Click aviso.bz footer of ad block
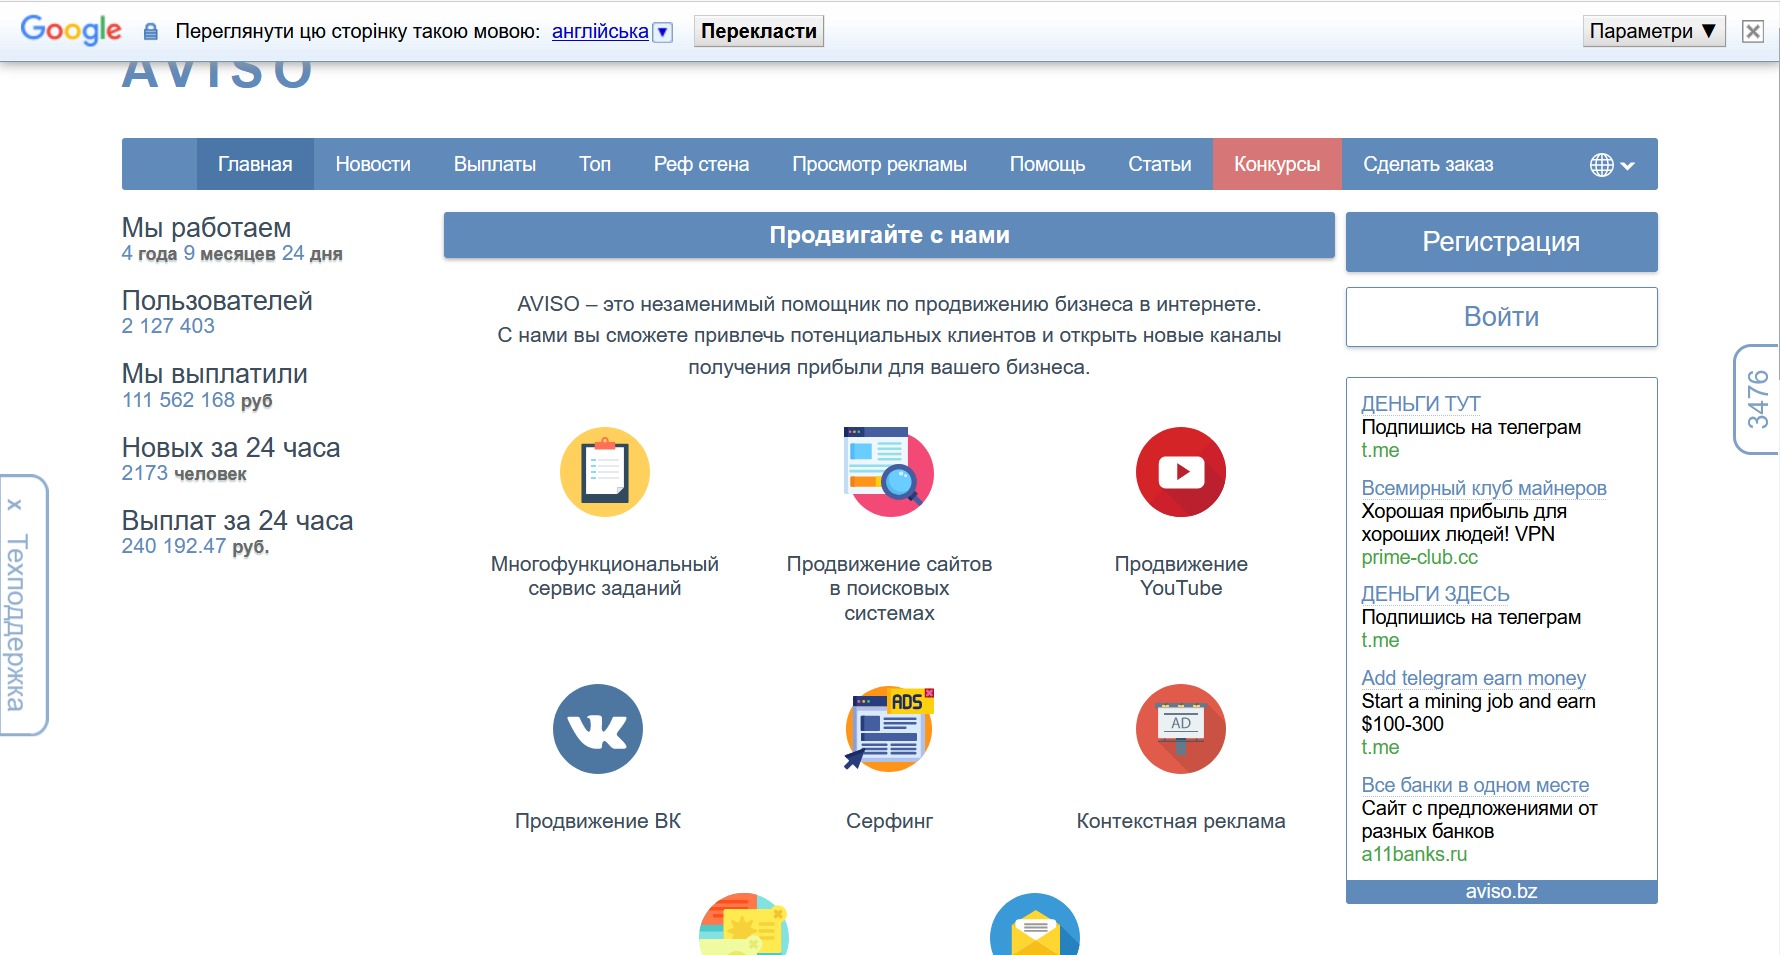1780x955 pixels. coord(1501,891)
